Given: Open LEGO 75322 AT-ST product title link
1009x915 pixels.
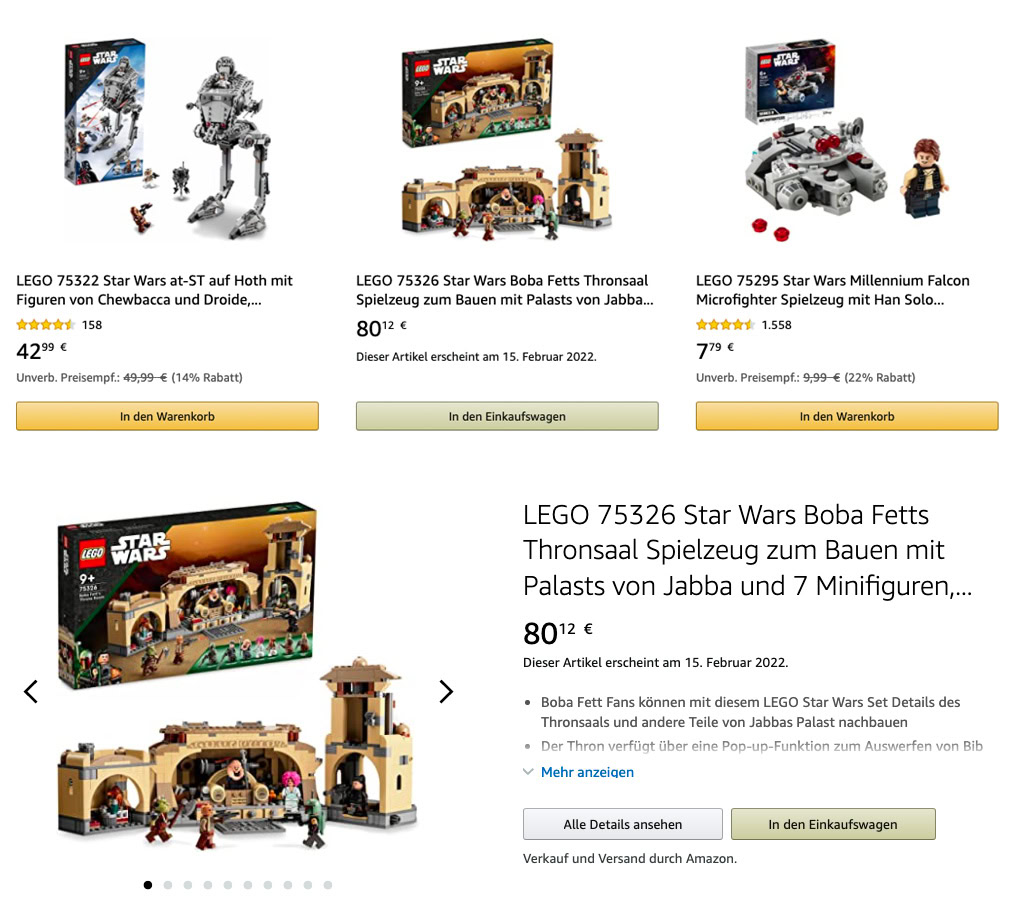Looking at the screenshot, I should [154, 290].
